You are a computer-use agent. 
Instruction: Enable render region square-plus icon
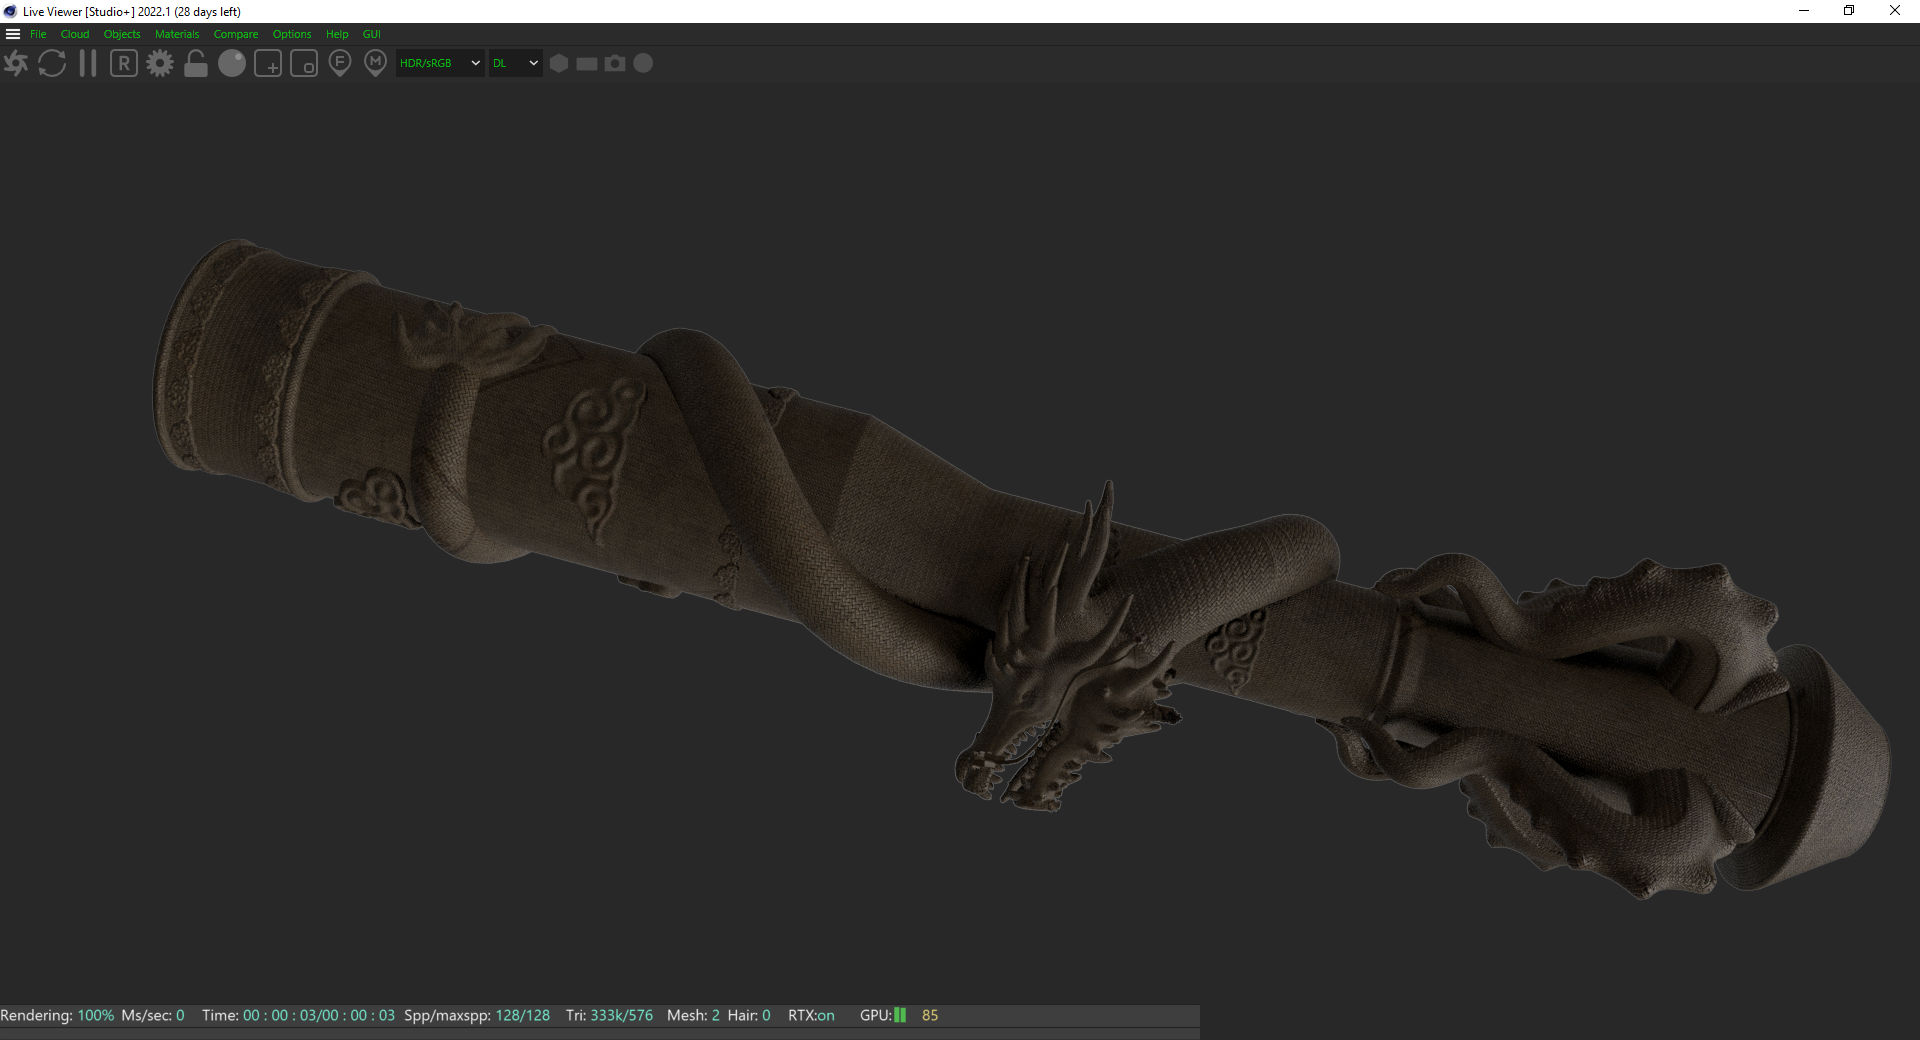268,64
